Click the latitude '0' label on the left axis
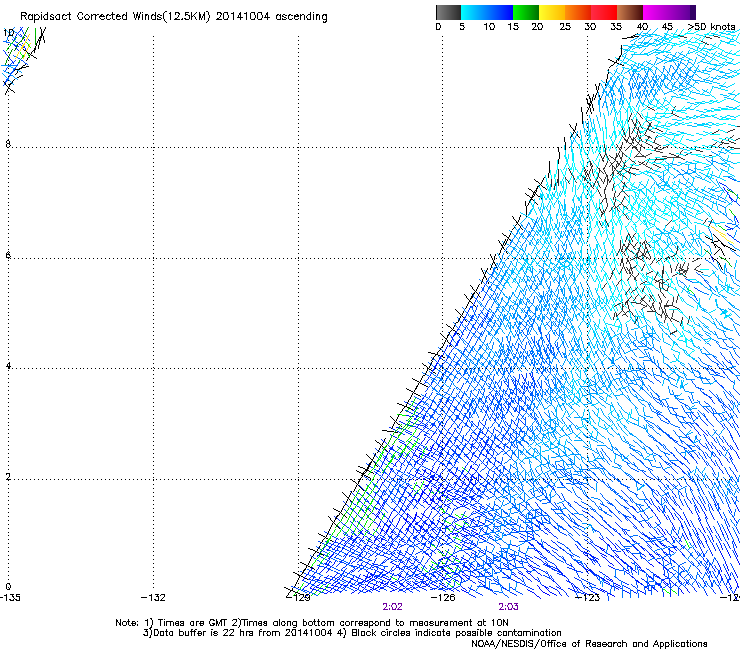The image size is (740, 650). (8, 587)
